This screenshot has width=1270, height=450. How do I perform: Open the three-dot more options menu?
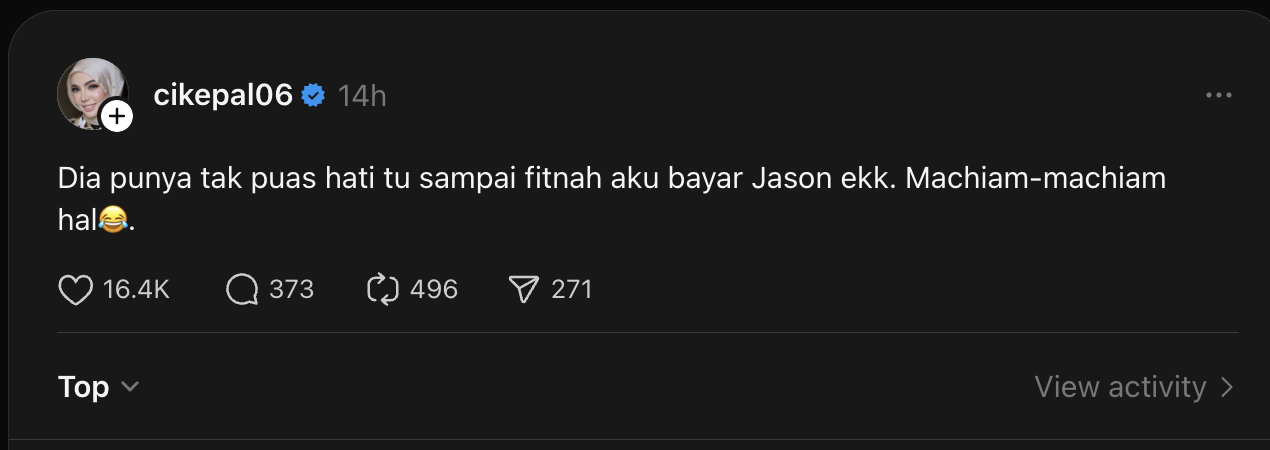pyautogui.click(x=1219, y=95)
